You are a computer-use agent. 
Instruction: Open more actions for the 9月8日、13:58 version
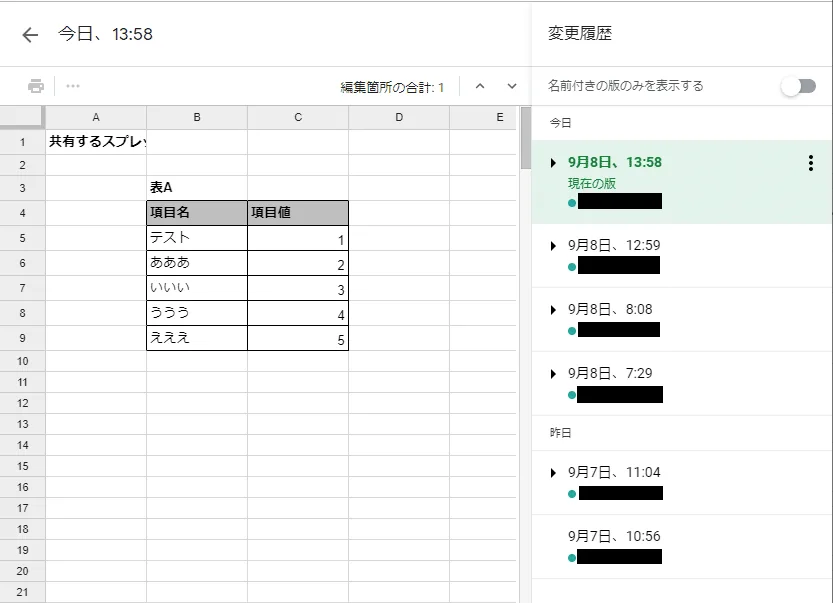click(x=811, y=163)
